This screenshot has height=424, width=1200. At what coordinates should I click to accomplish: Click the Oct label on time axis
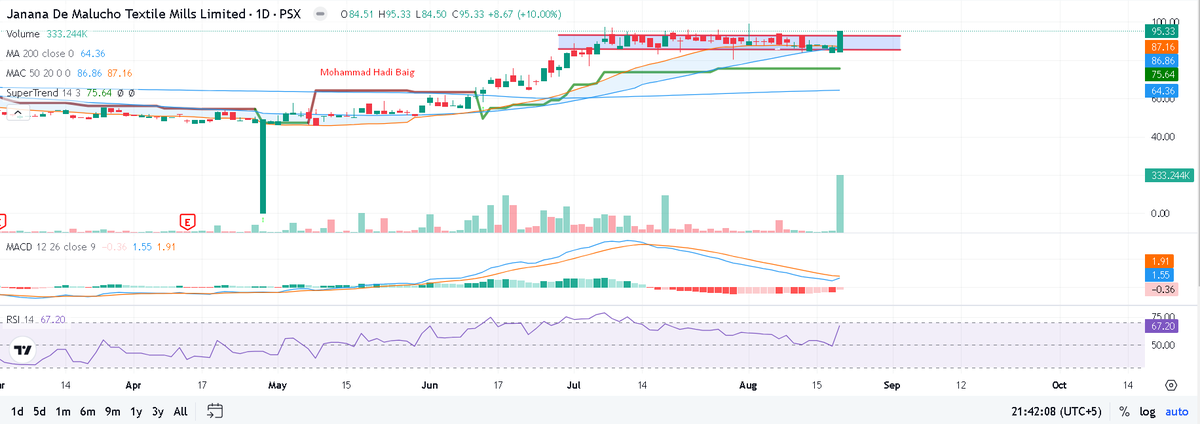(x=1061, y=384)
